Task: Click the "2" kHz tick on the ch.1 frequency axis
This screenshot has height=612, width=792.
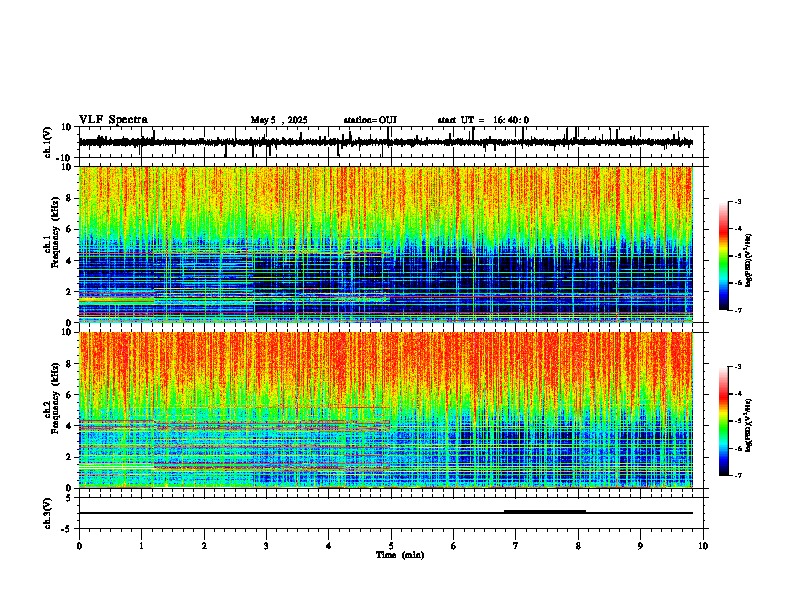Action: coord(69,292)
